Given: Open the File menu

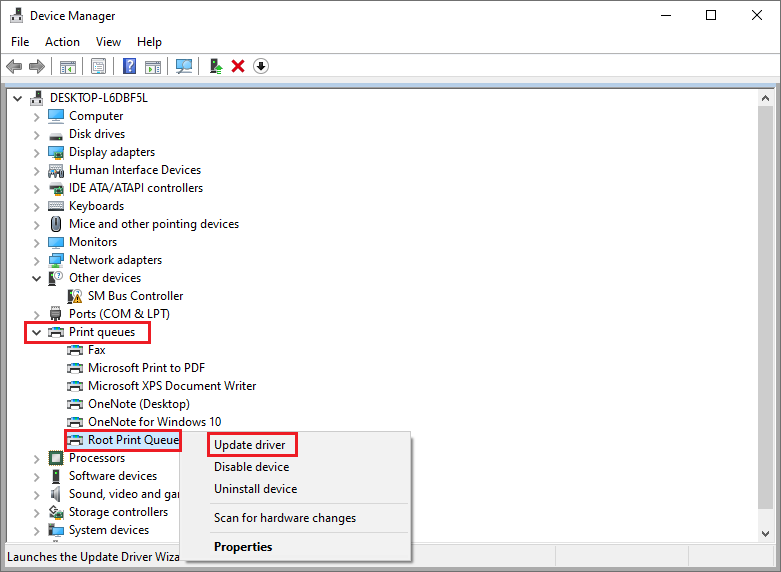Looking at the screenshot, I should [x=20, y=42].
